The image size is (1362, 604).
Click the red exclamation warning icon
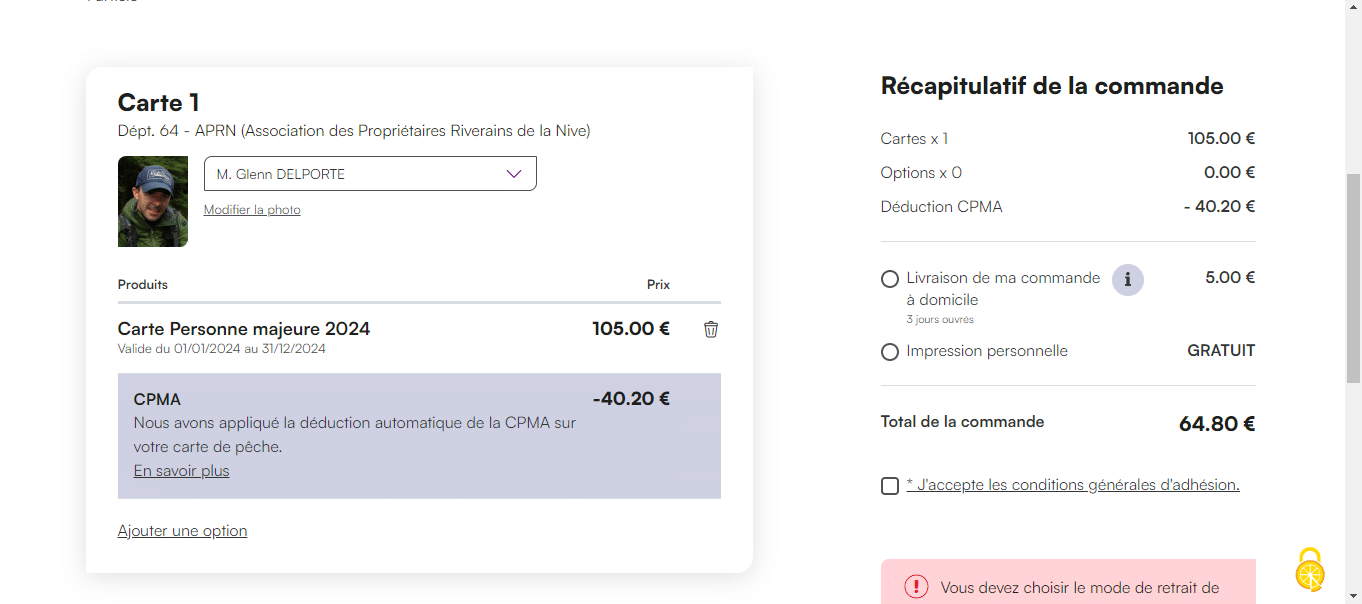[916, 587]
